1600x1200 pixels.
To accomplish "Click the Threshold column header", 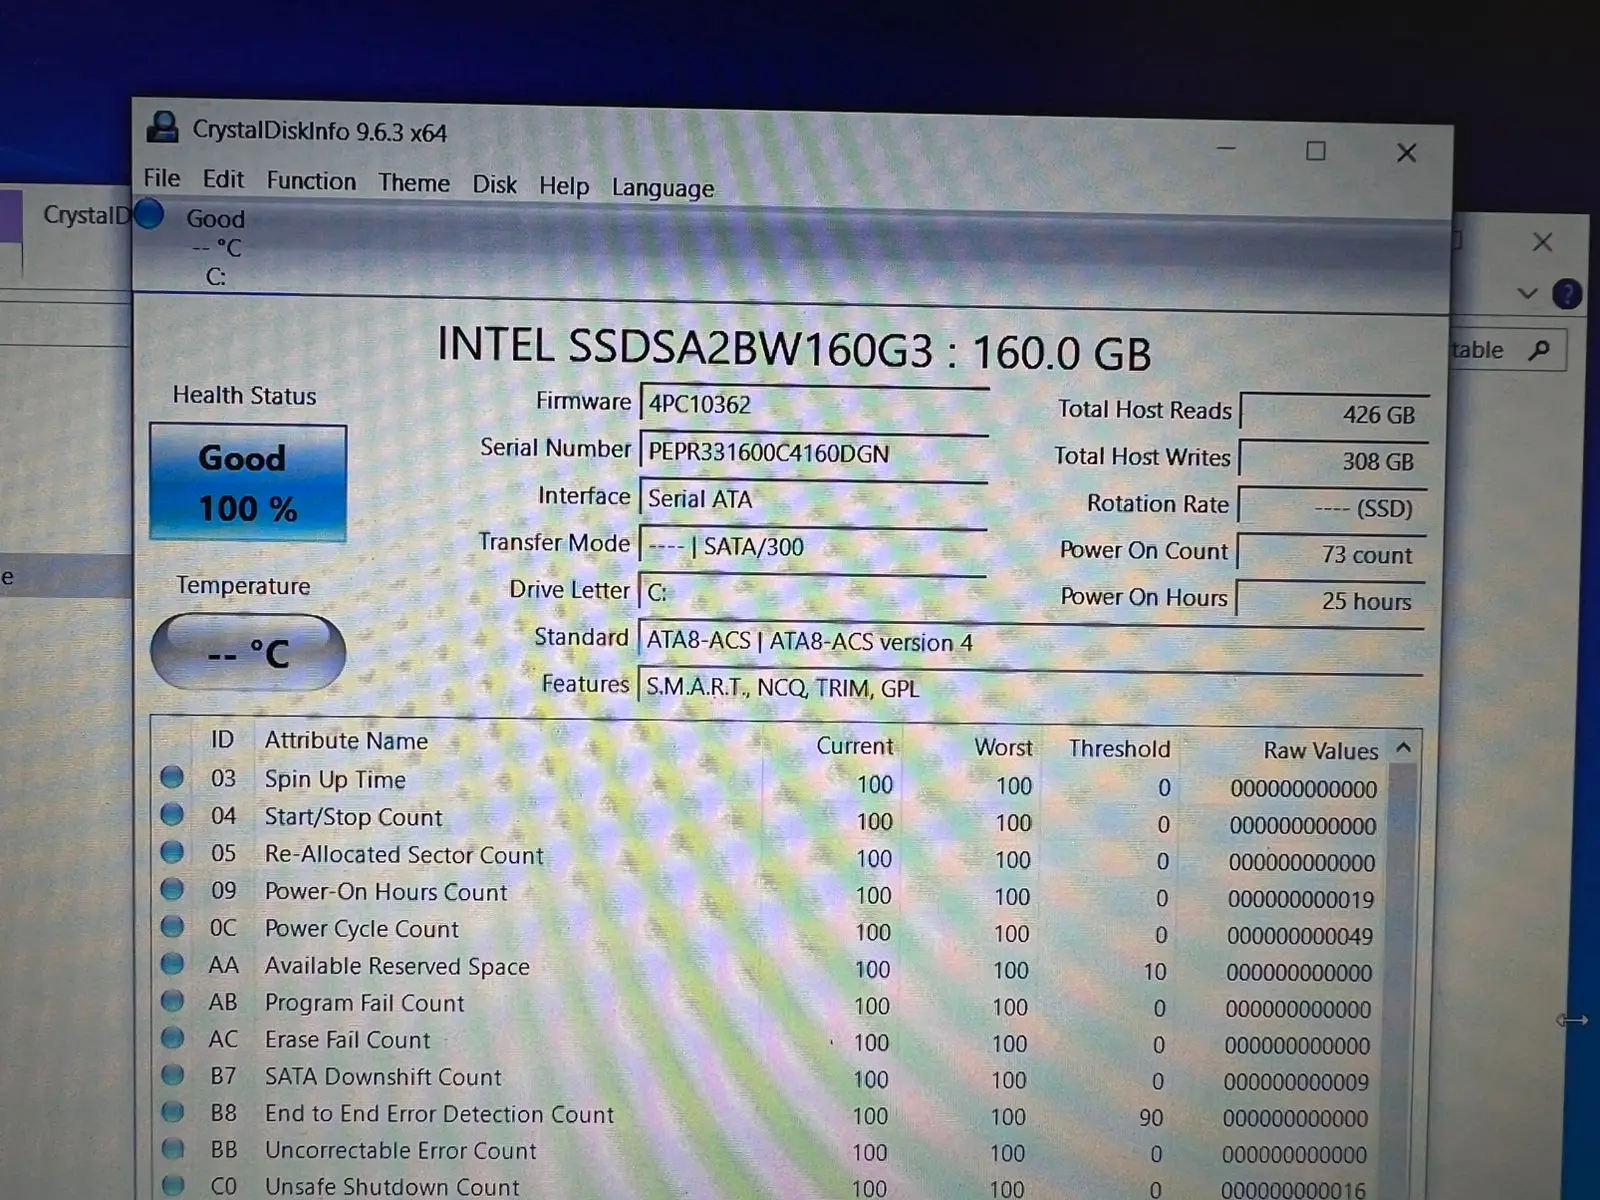I will coord(1119,749).
